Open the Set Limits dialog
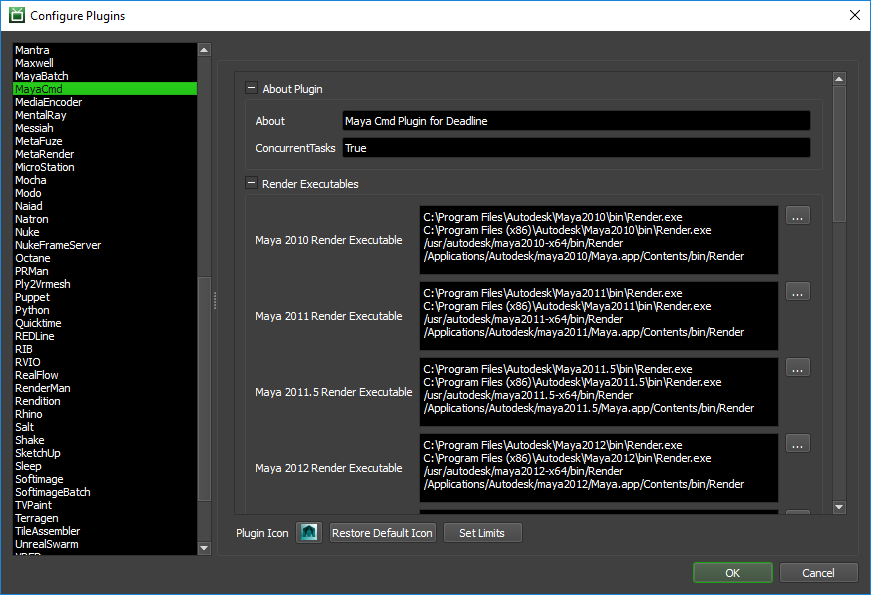Screen dimensions: 871x595 [x=482, y=533]
